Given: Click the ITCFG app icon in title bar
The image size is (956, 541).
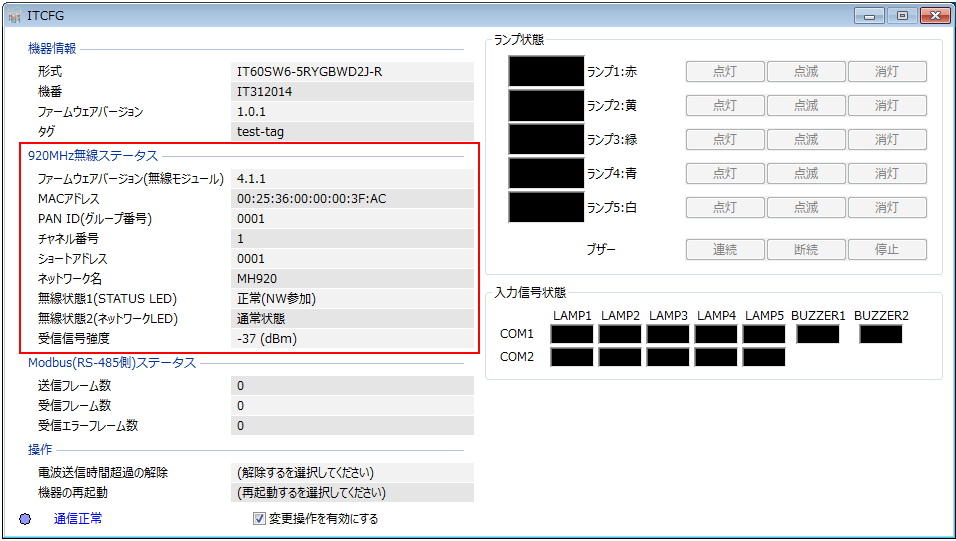Looking at the screenshot, I should pyautogui.click(x=14, y=15).
